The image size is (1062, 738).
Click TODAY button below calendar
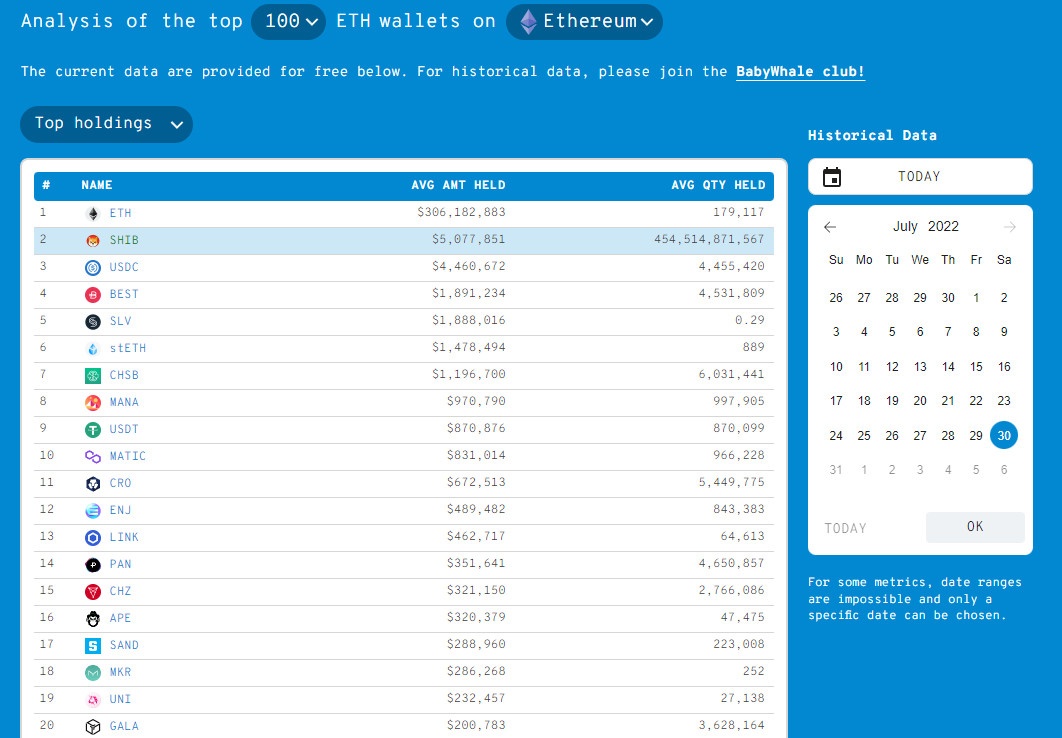click(845, 528)
